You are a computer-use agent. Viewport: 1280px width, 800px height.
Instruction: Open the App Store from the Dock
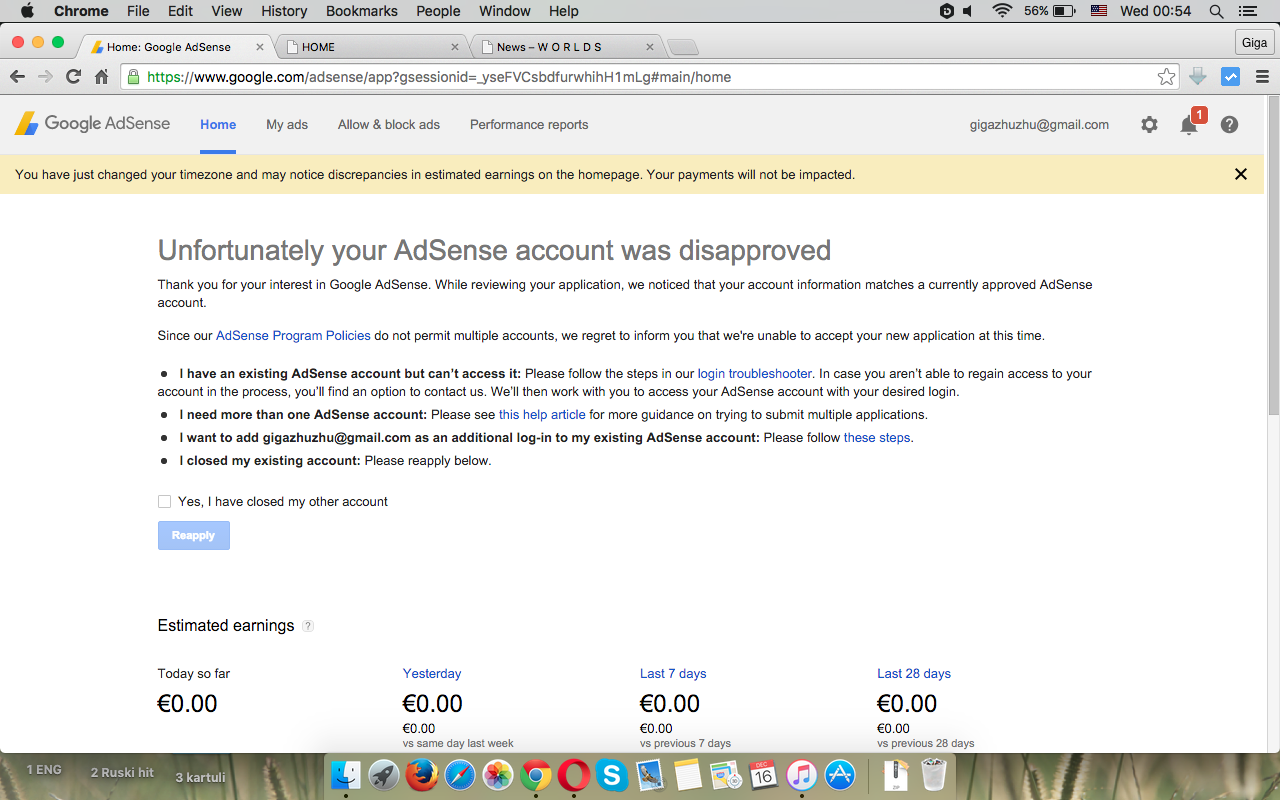click(840, 774)
